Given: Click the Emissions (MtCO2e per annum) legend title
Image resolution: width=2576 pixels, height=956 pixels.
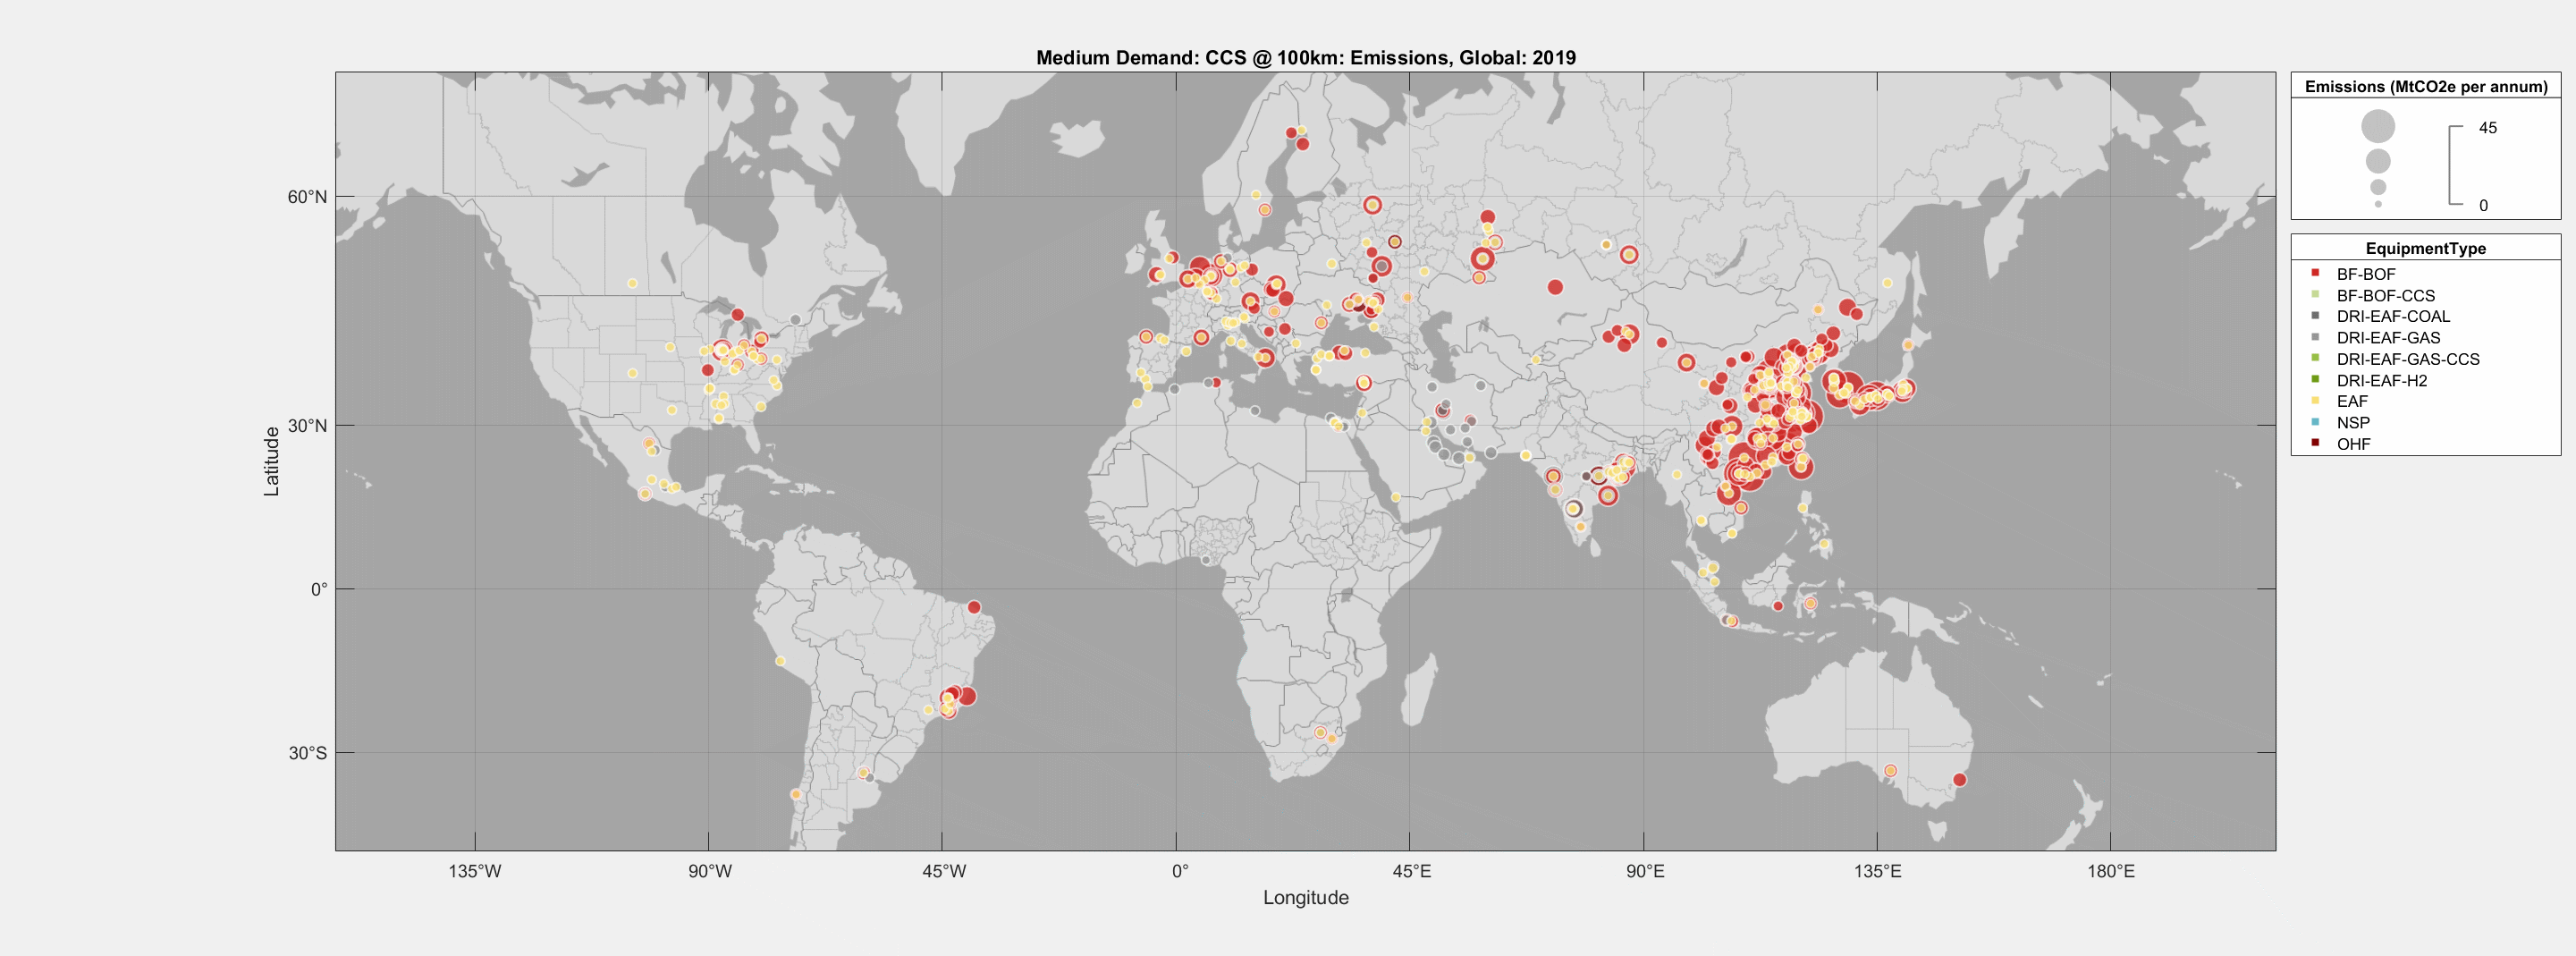Looking at the screenshot, I should 2425,87.
